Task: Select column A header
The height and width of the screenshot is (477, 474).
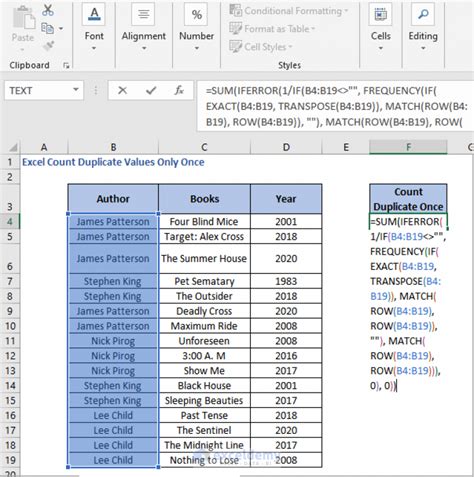Action: click(44, 147)
